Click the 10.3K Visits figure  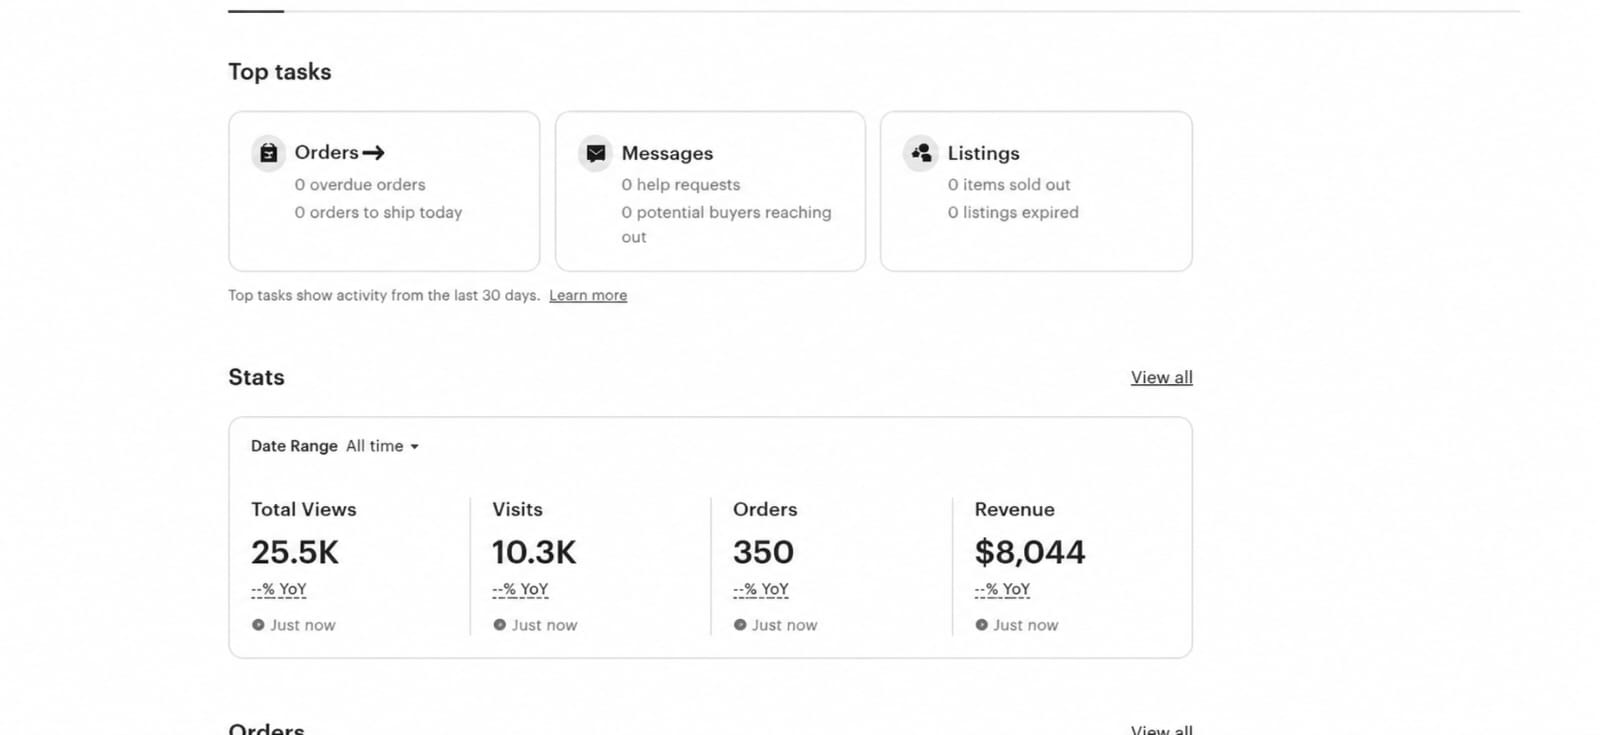(534, 552)
